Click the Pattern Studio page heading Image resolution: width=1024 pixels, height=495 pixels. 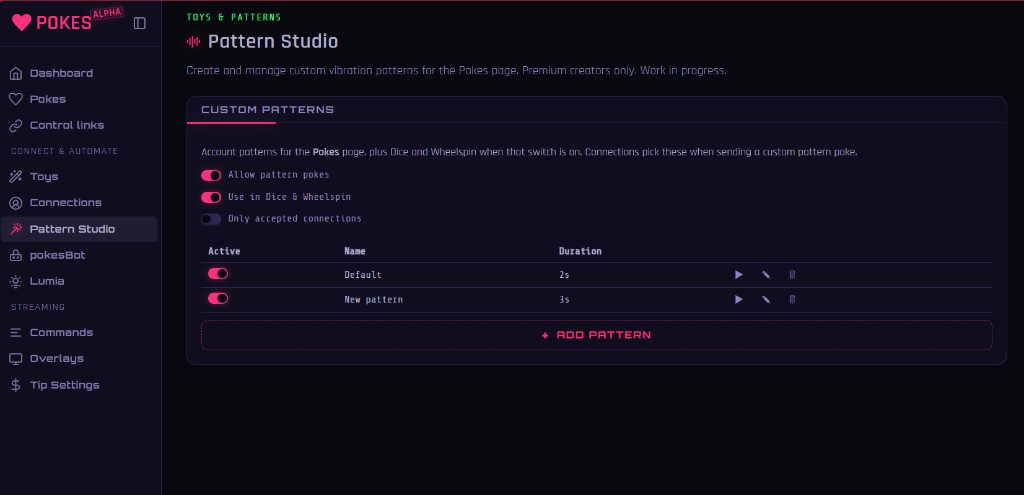(273, 42)
